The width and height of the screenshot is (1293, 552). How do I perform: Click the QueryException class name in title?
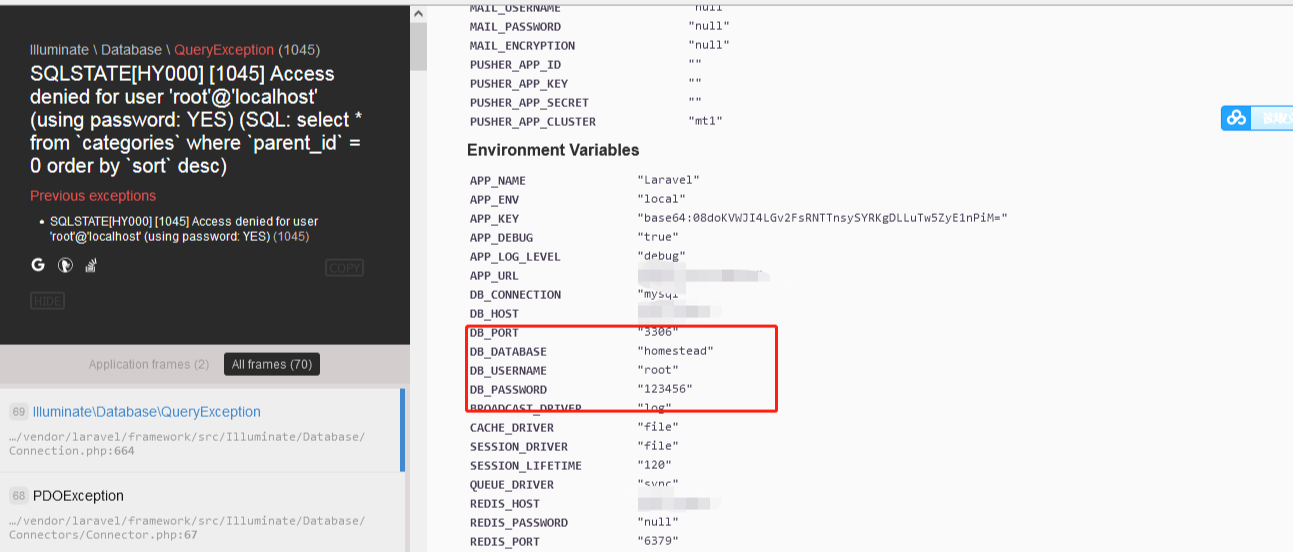[224, 50]
